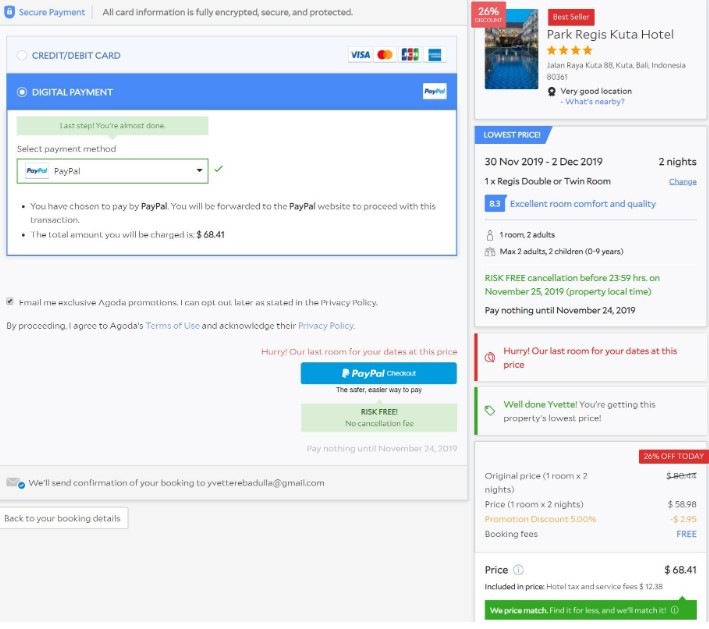Click the Secure Payment label
The height and width of the screenshot is (629, 709).
coord(52,12)
